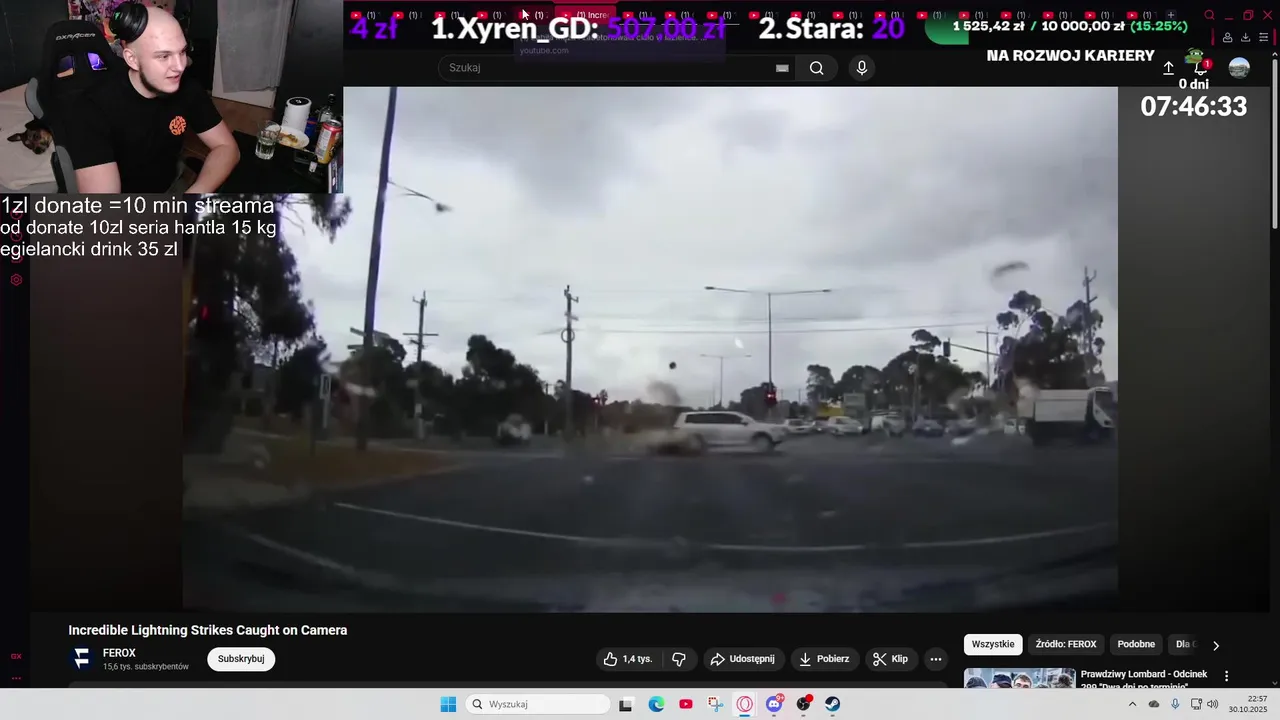
Task: Open FEROX channel name link
Action: 119,653
